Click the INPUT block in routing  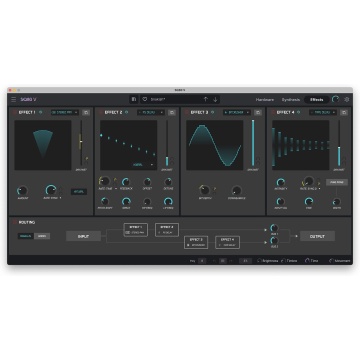(x=83, y=236)
